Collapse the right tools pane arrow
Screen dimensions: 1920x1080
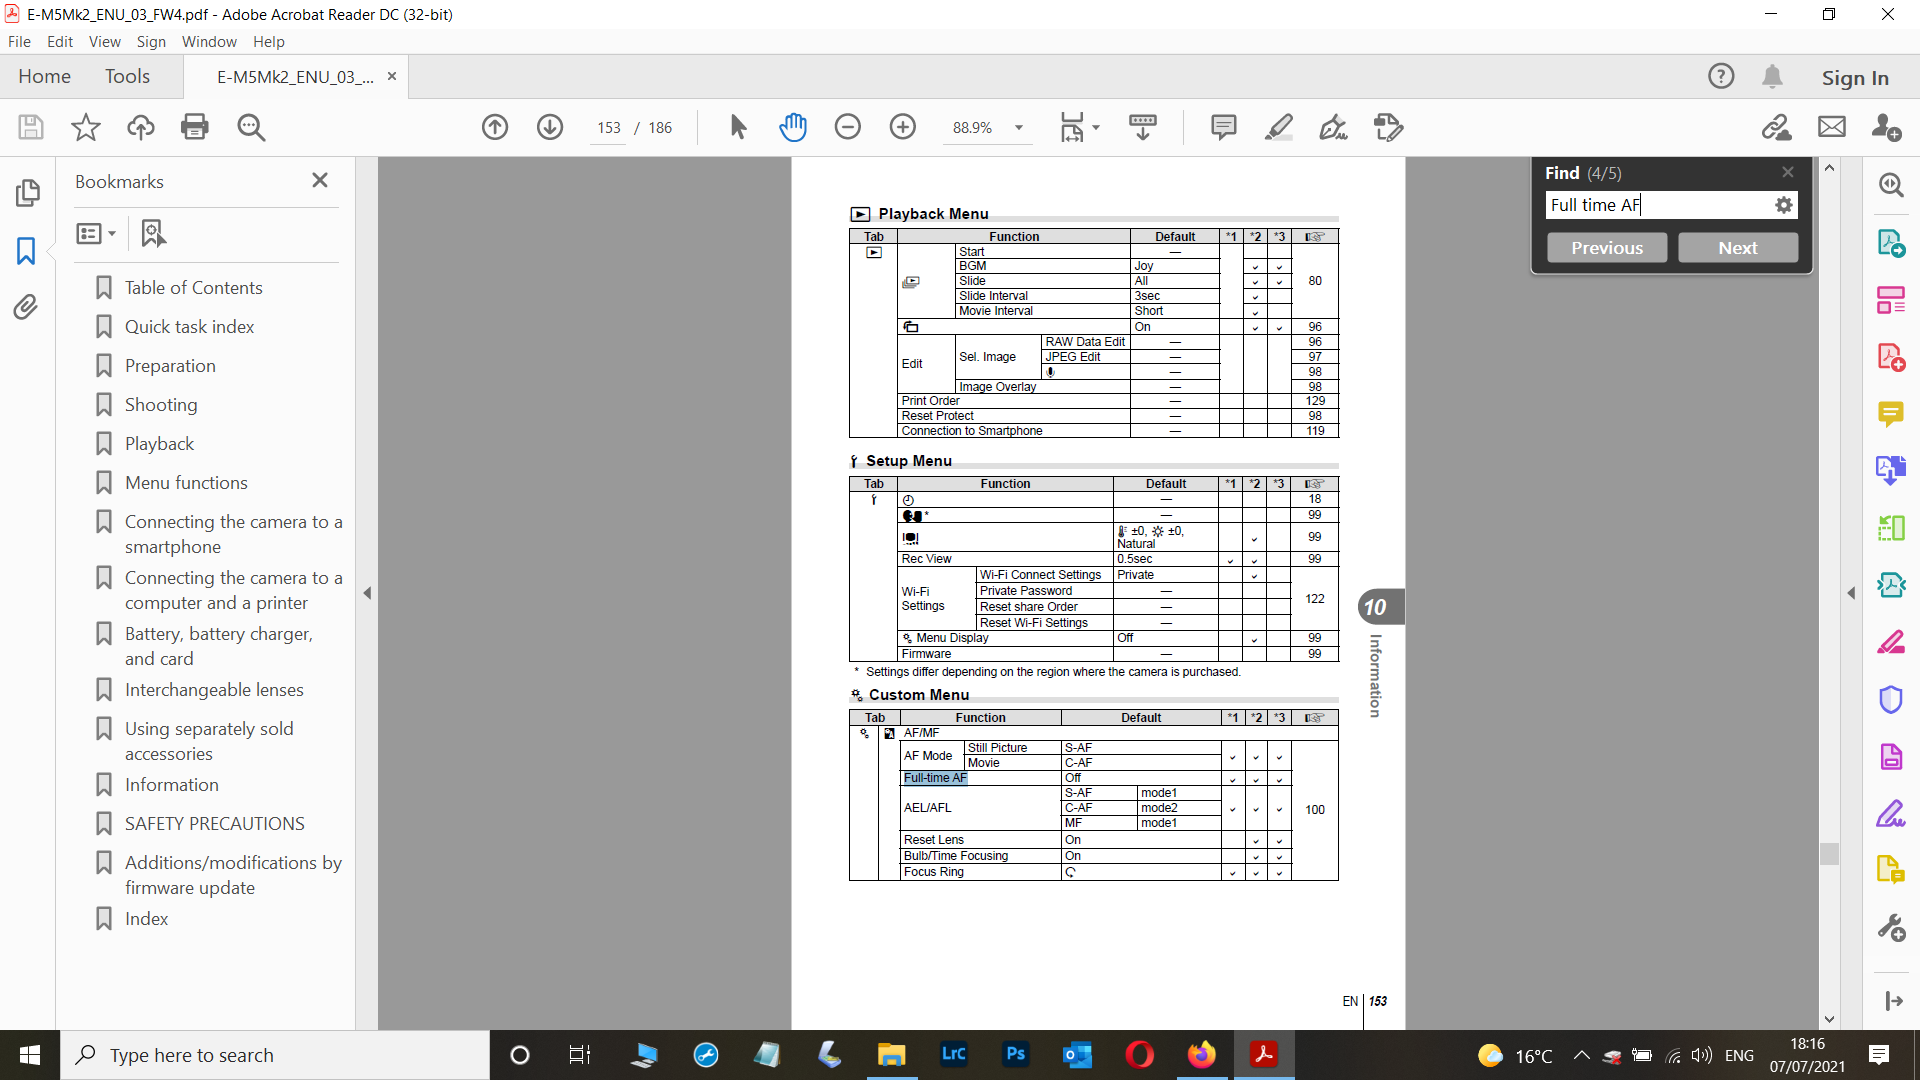click(1851, 593)
